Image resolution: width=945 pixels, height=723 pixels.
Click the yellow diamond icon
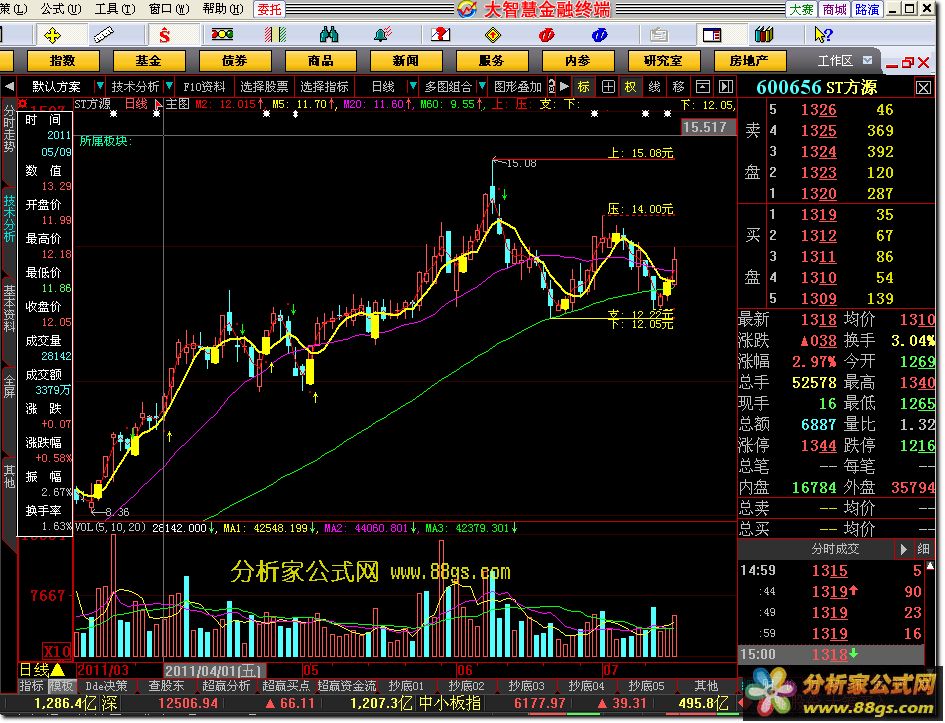click(x=493, y=35)
